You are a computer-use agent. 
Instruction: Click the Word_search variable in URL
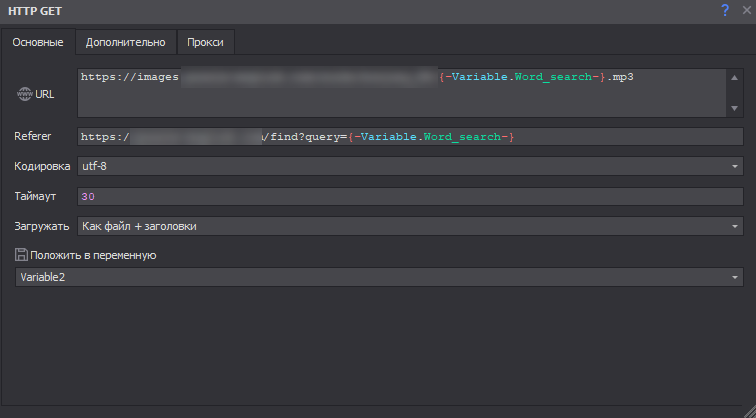click(x=552, y=76)
